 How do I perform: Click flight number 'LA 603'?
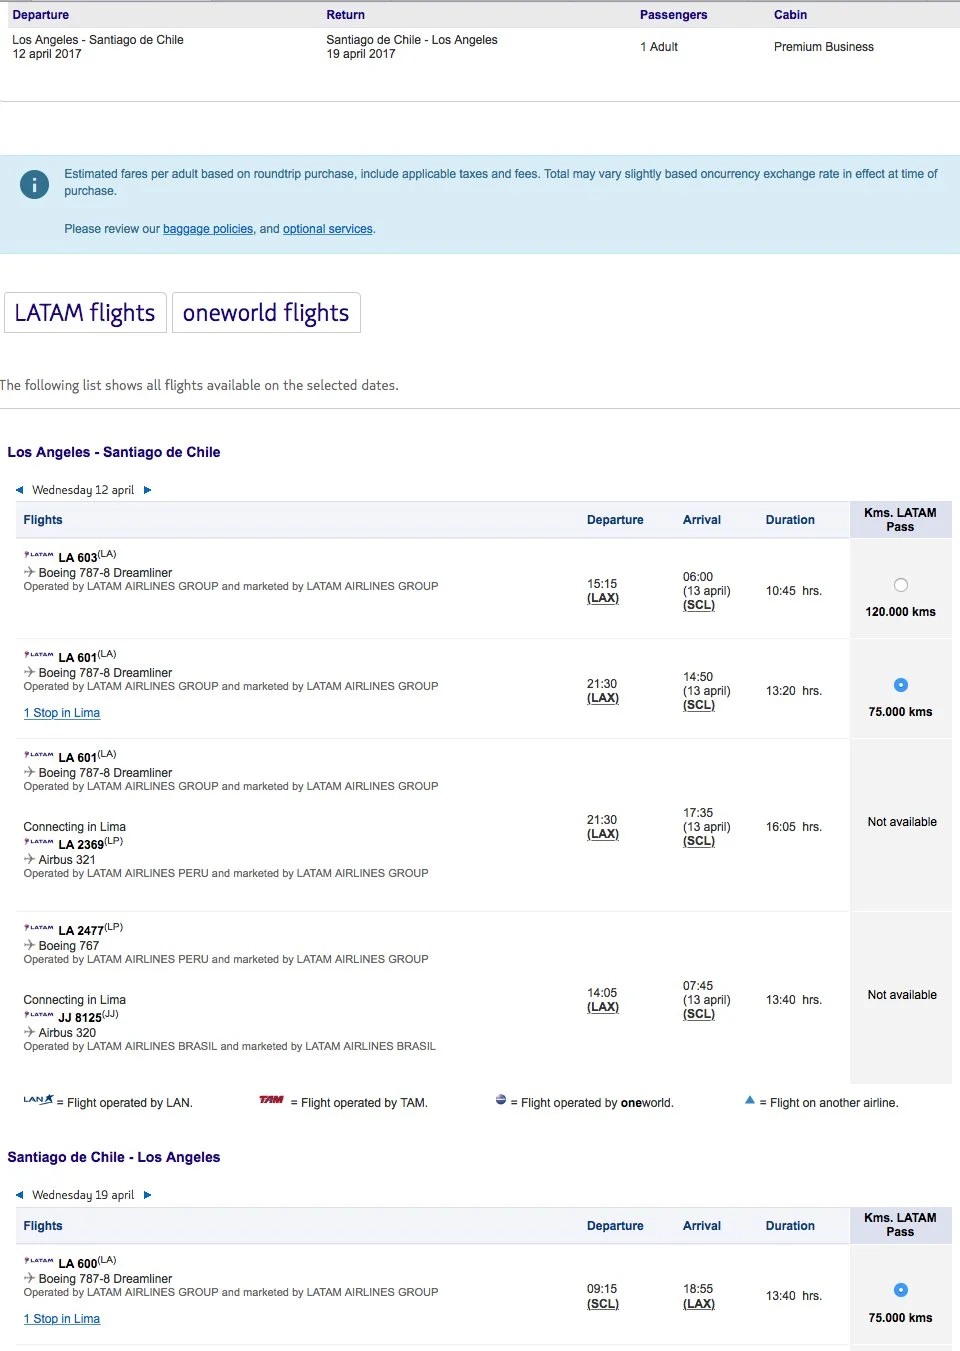[x=78, y=558]
